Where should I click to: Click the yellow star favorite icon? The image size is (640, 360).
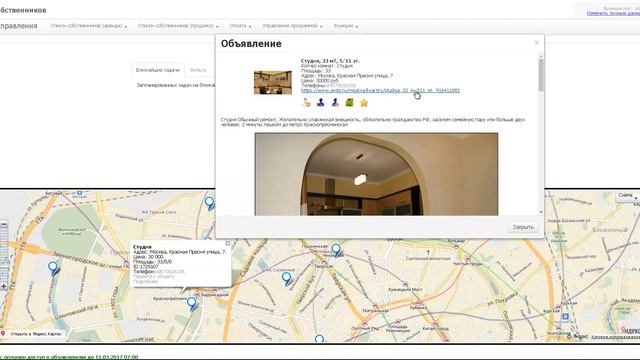[x=364, y=102]
